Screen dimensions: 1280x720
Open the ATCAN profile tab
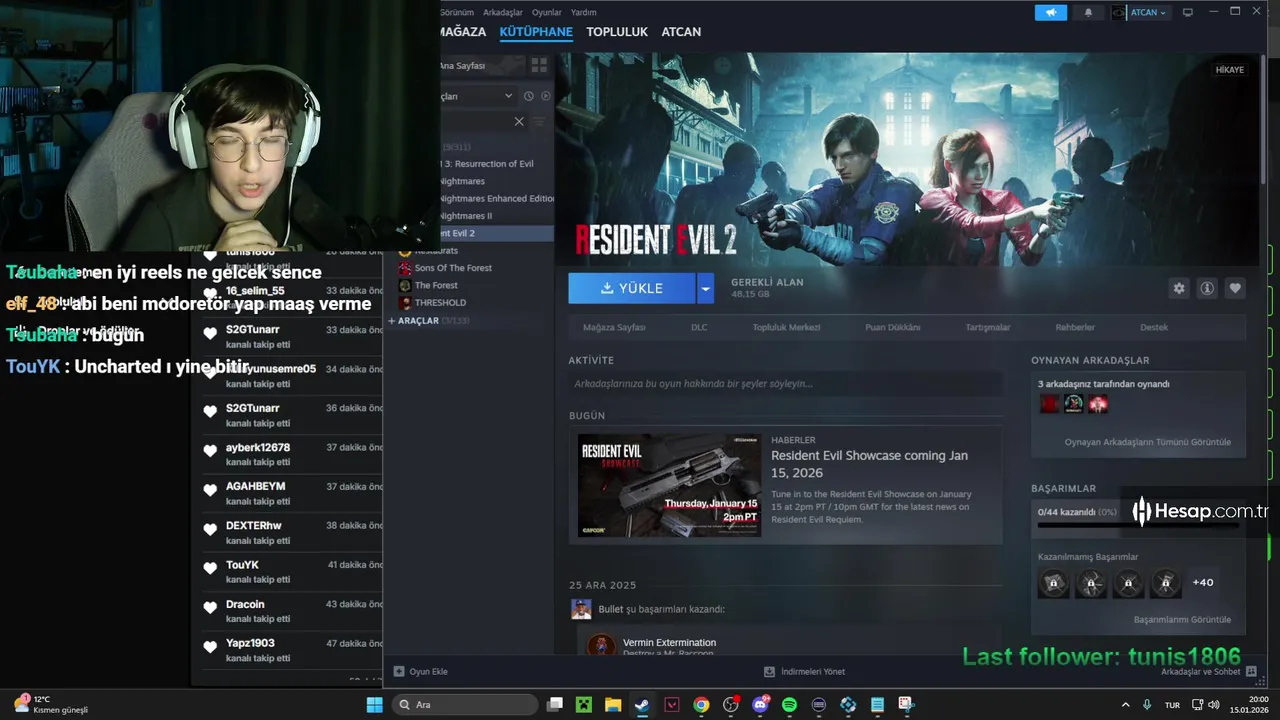pyautogui.click(x=681, y=32)
